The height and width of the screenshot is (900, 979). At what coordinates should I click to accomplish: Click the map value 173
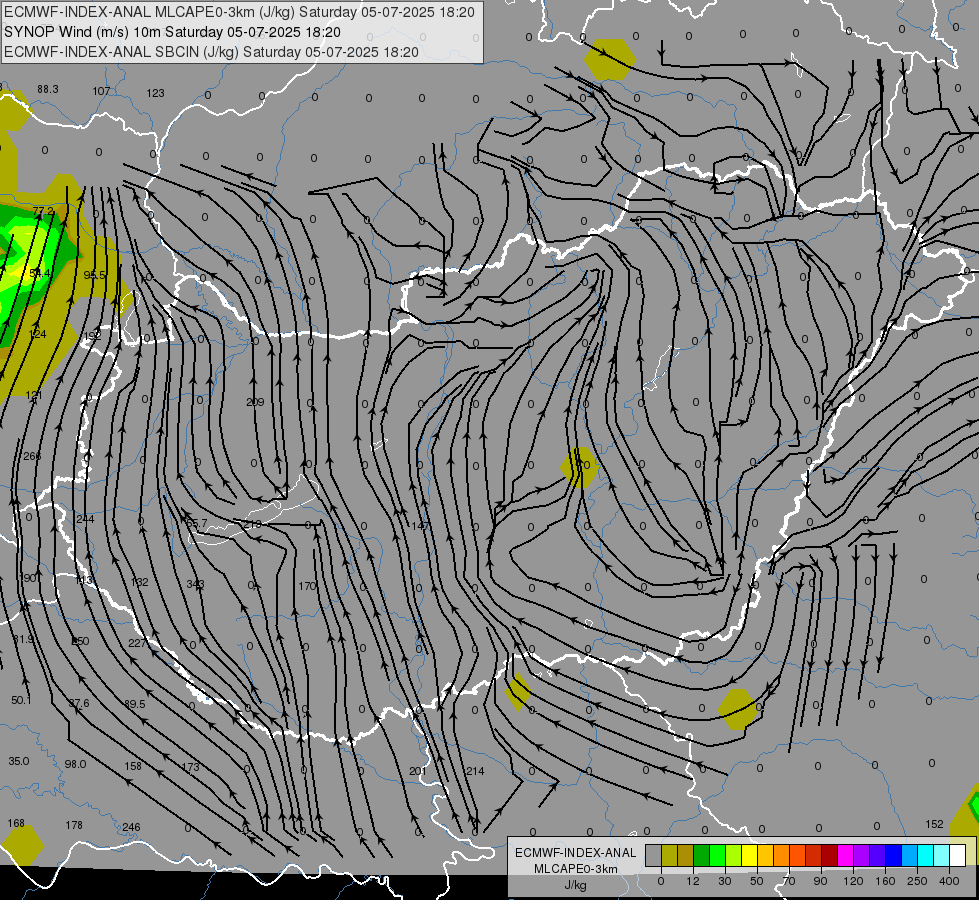click(190, 767)
